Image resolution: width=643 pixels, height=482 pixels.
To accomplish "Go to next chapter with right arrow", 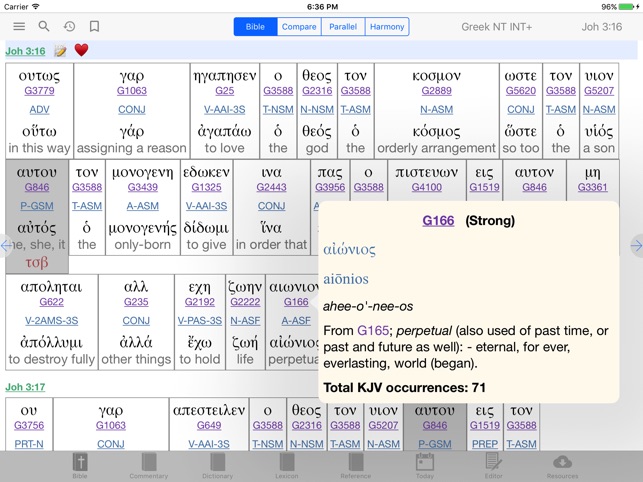I will pyautogui.click(x=636, y=245).
